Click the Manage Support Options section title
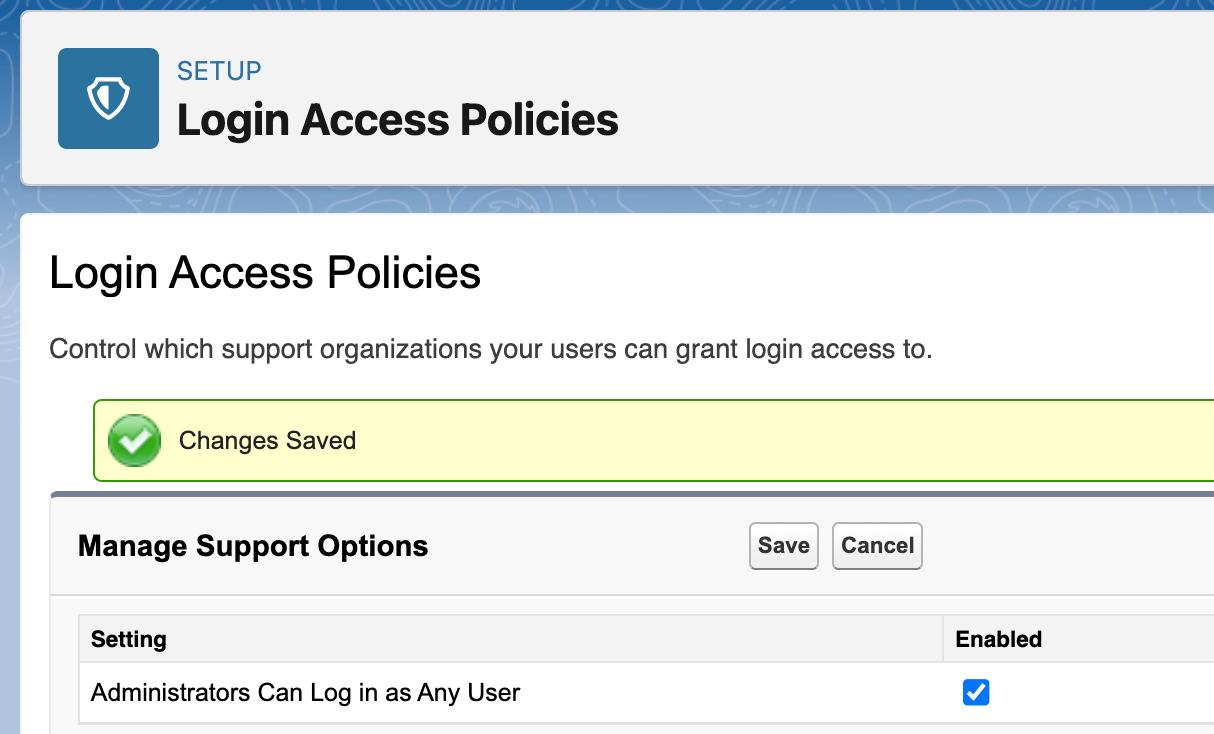This screenshot has height=734, width=1214. click(x=253, y=546)
